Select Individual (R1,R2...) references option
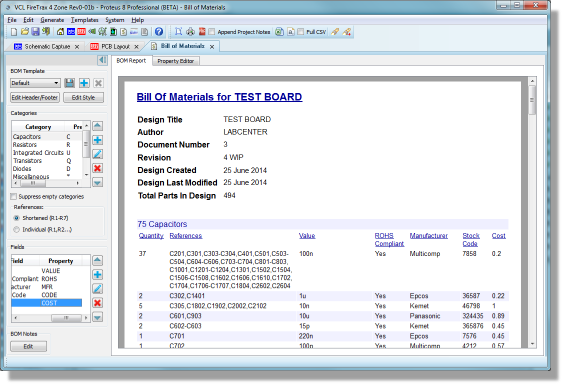Screen dimensions: 563x385 point(17,229)
